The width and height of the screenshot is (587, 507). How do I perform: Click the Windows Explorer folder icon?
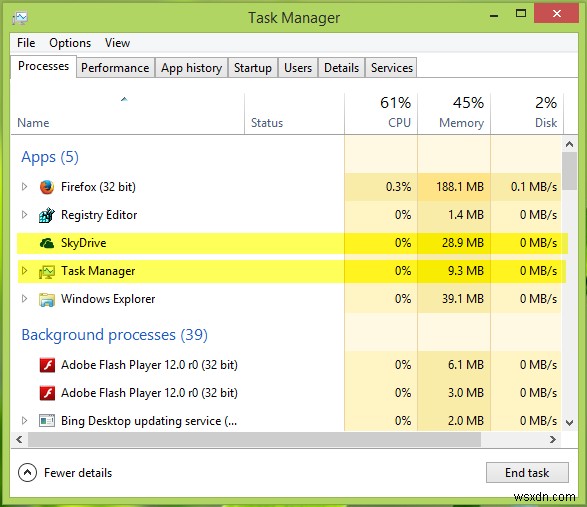(x=47, y=300)
